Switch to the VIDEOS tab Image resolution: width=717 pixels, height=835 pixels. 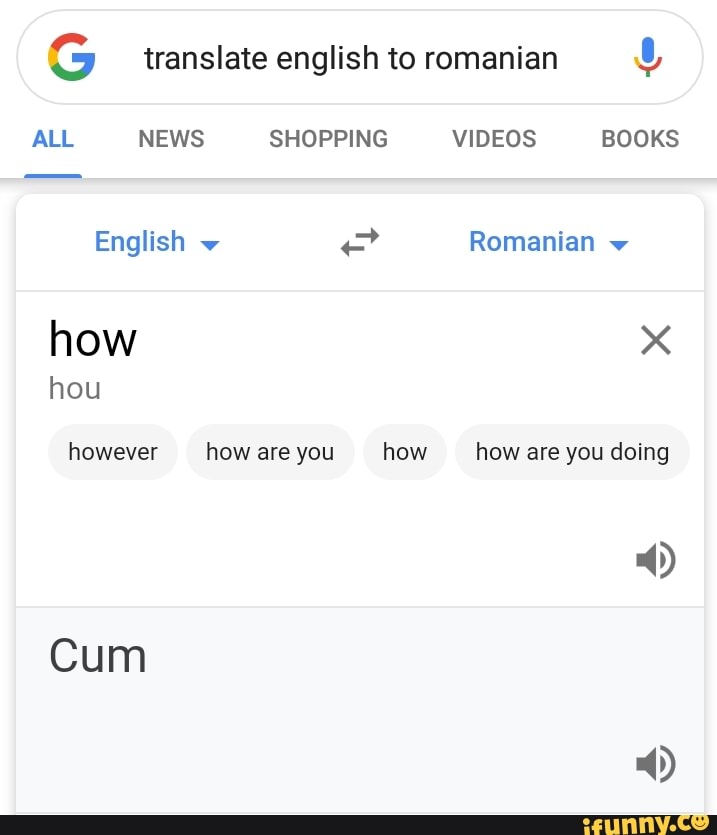pos(493,139)
